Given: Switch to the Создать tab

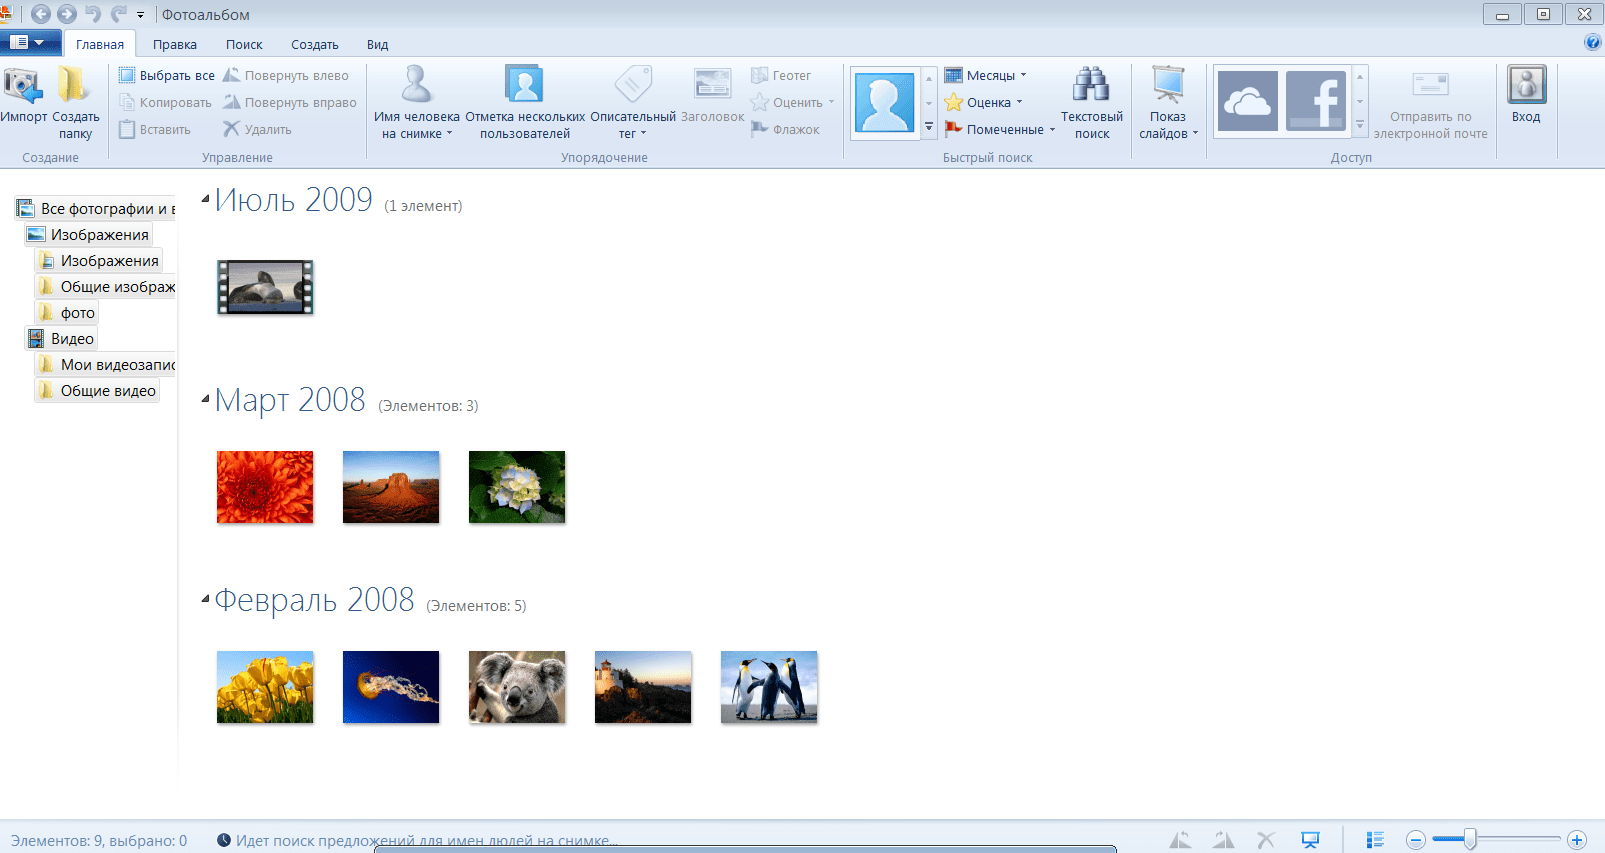Looking at the screenshot, I should (x=315, y=44).
